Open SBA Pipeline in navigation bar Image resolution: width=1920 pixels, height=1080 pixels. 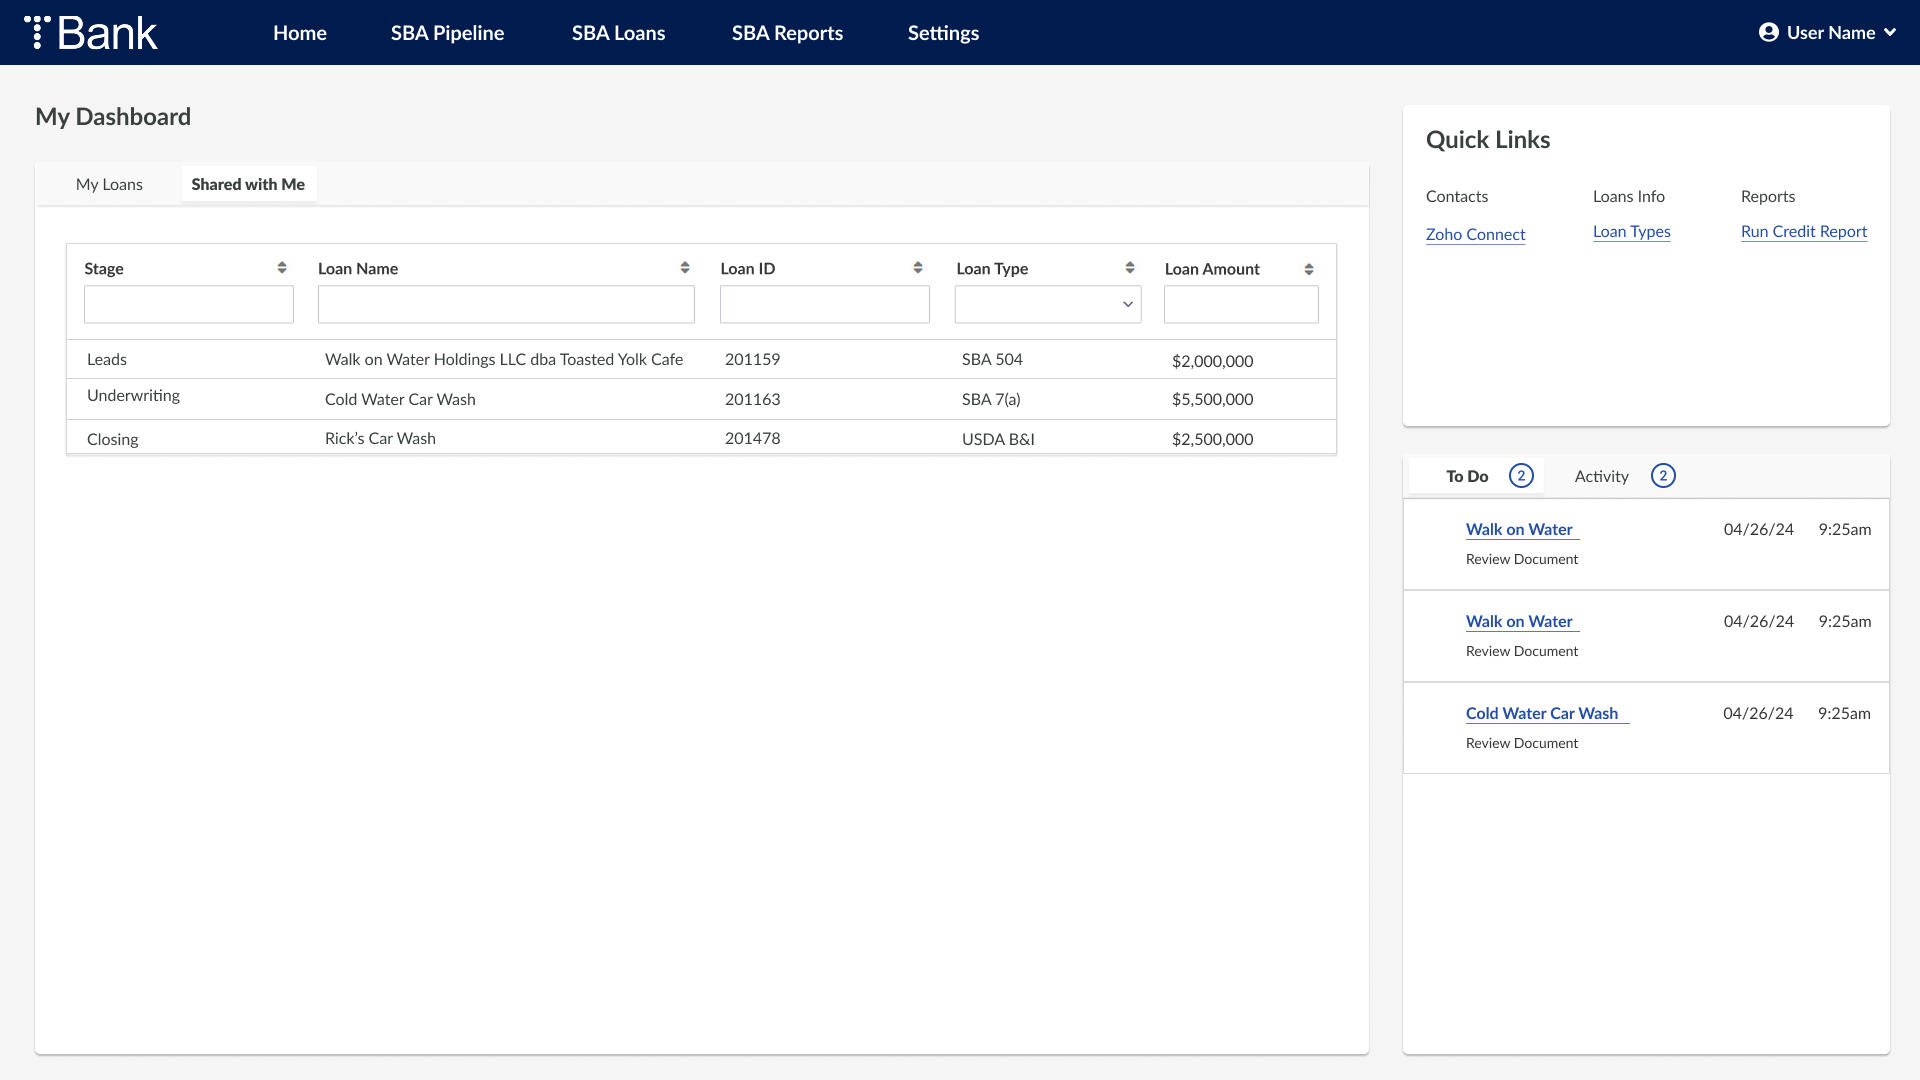(447, 33)
